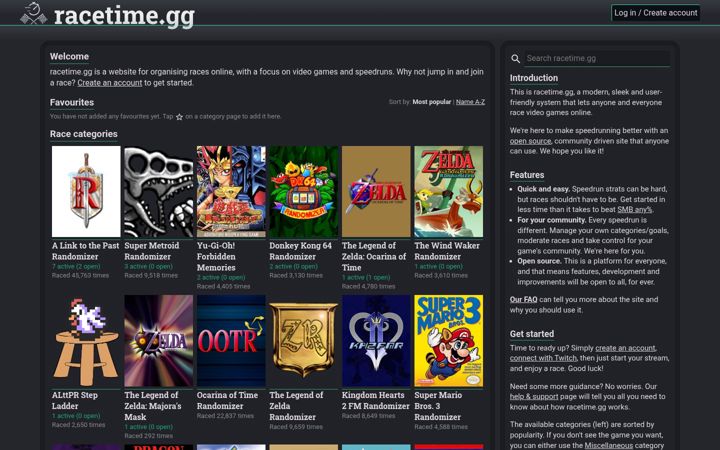This screenshot has width=720, height=450.
Task: Open the Our FAQ link
Action: [x=523, y=299]
